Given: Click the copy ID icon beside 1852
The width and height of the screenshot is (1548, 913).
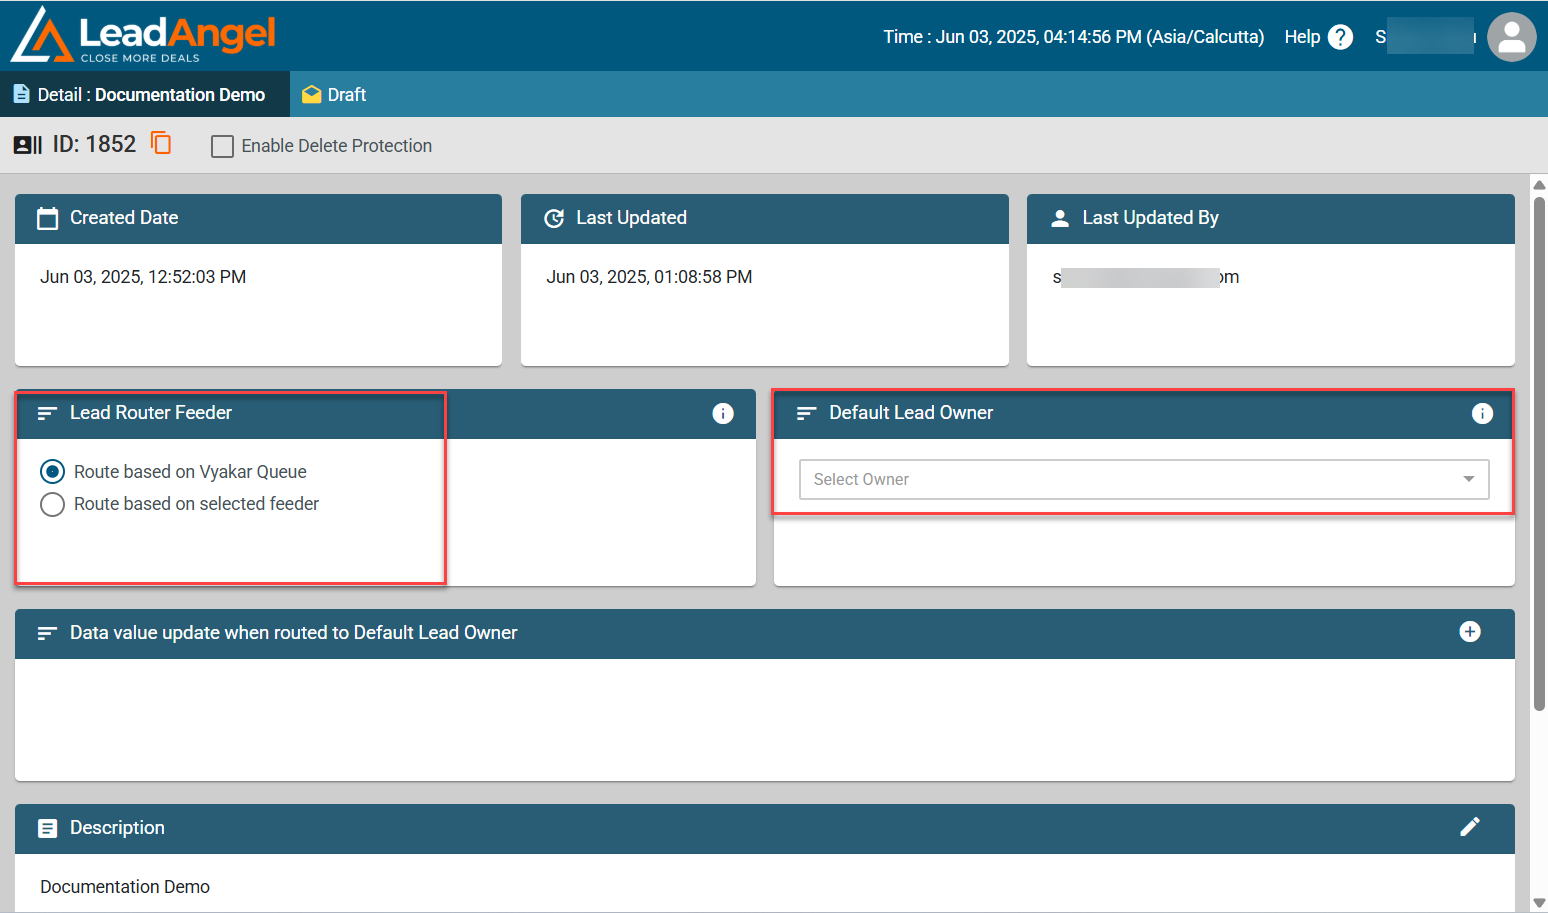Looking at the screenshot, I should click(161, 143).
